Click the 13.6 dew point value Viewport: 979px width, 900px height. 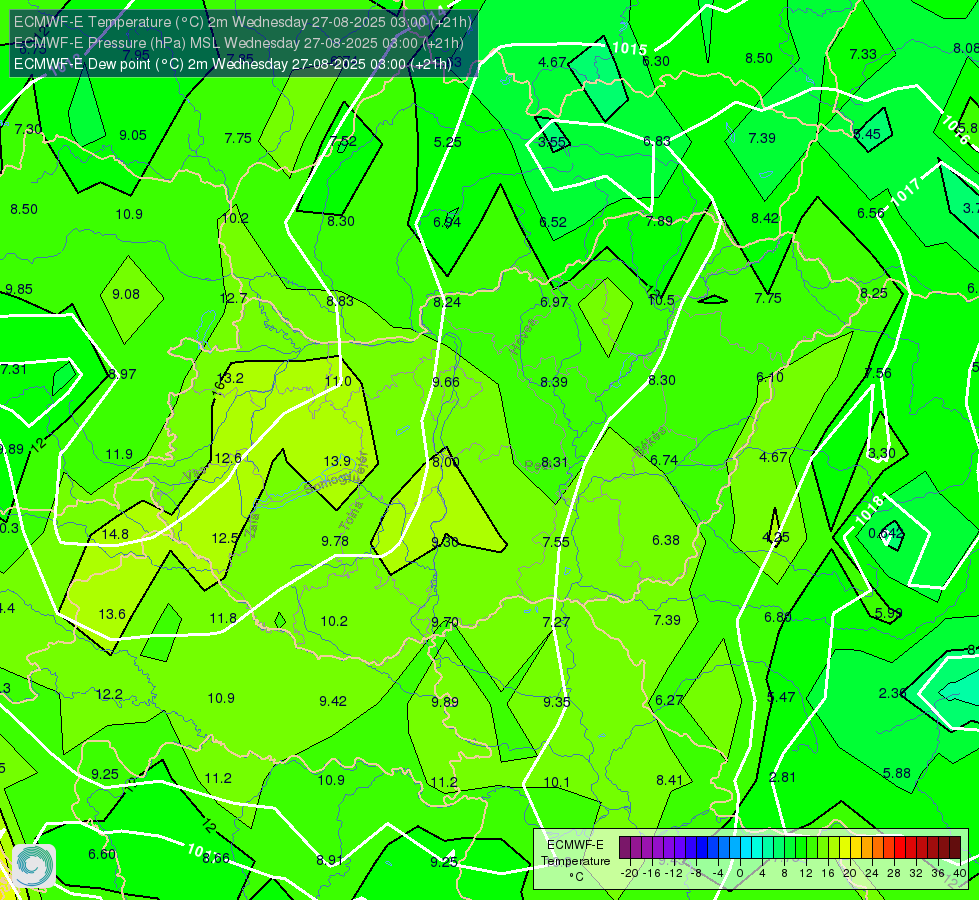point(112,614)
